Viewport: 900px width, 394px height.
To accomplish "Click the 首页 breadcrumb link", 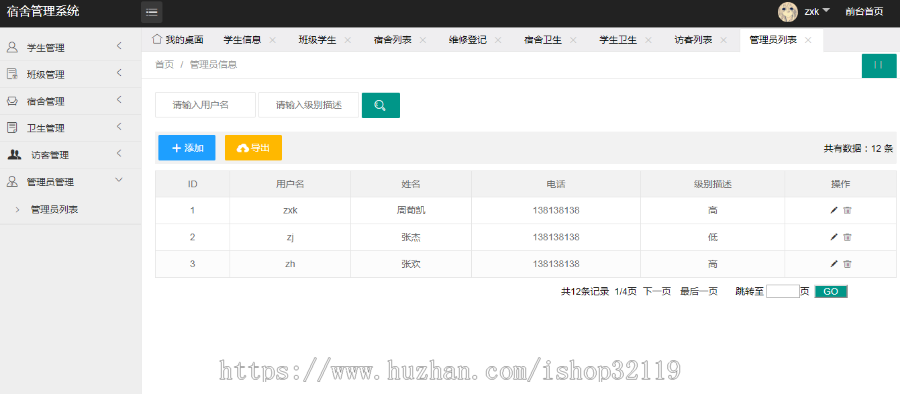I will click(x=164, y=65).
